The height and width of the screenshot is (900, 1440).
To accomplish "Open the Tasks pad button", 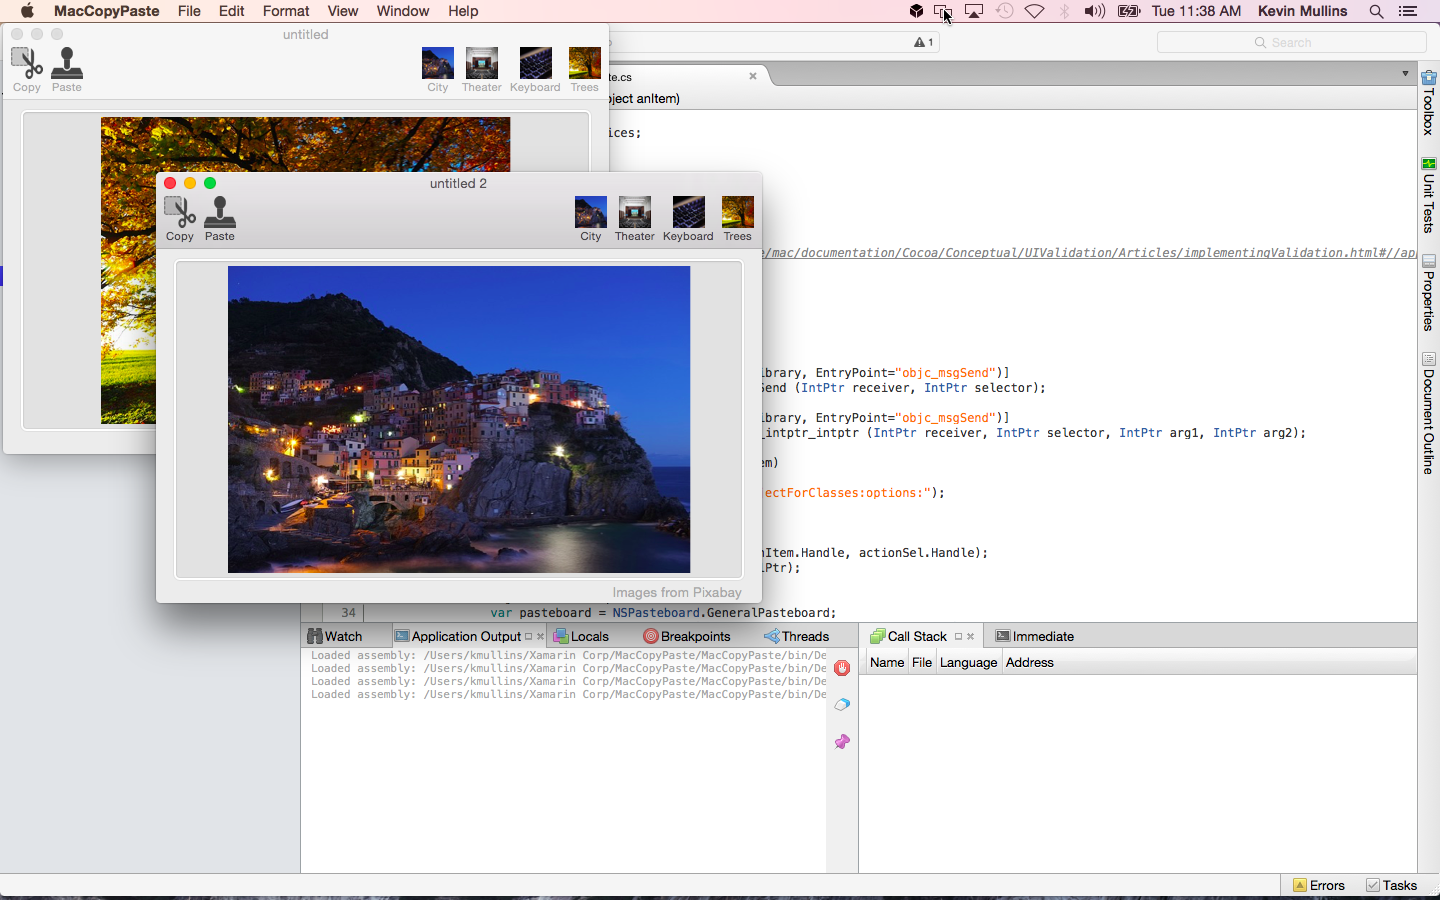I will 1391,885.
